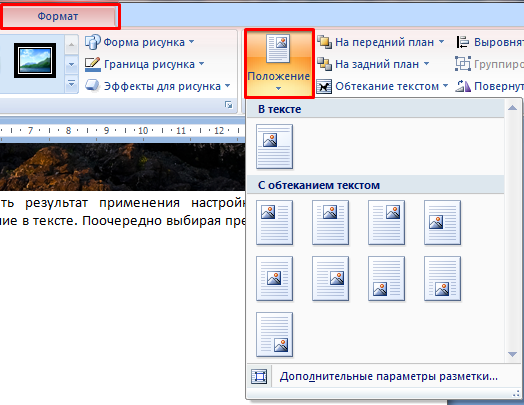
Task: Click the Положение button
Action: click(279, 63)
